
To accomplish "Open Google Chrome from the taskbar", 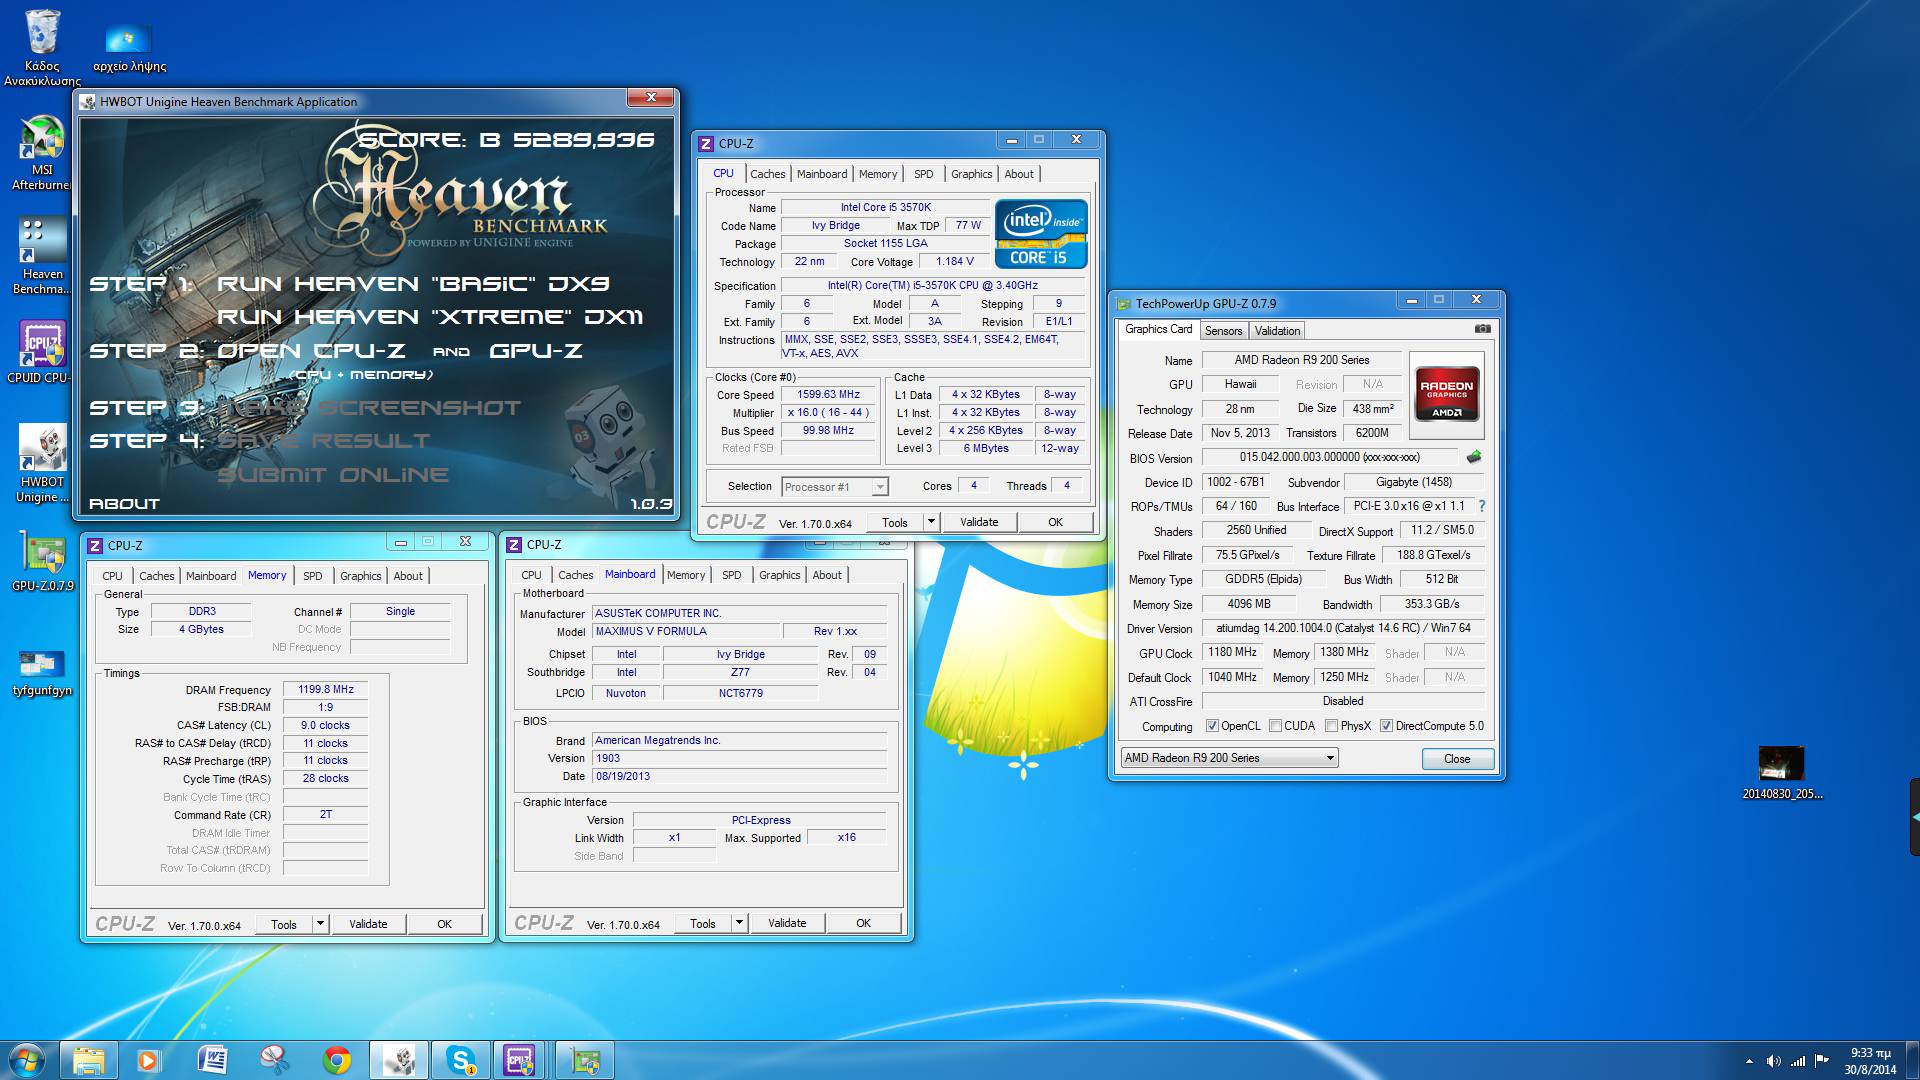I will pos(337,1060).
